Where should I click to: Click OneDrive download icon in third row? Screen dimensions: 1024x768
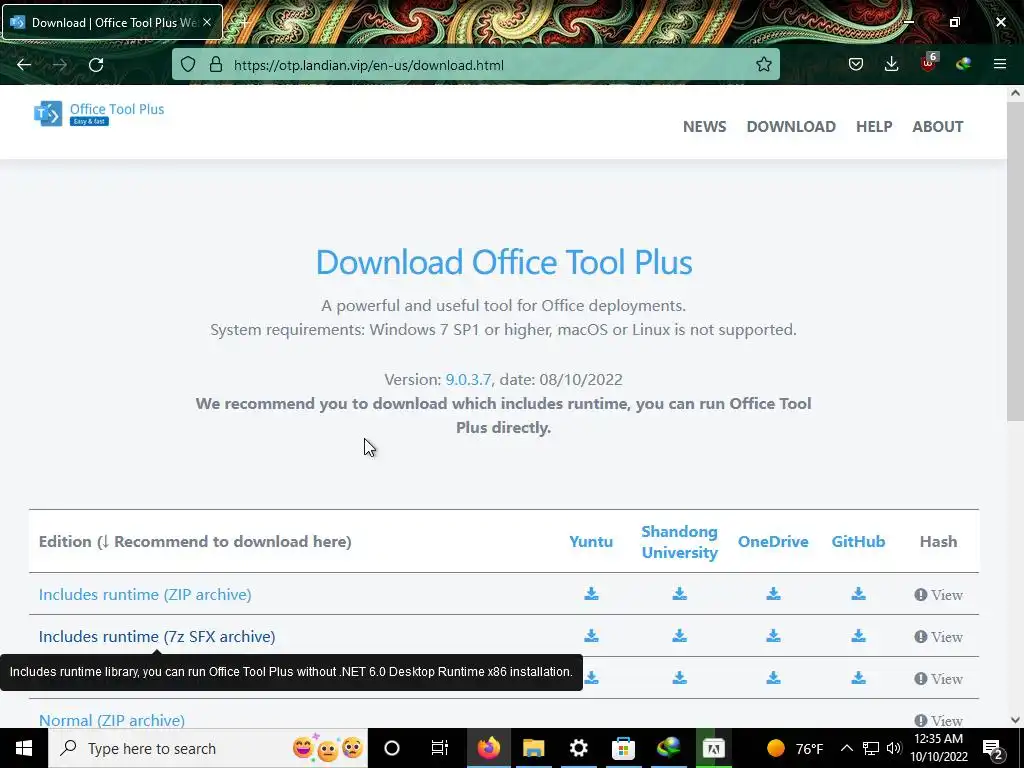pyautogui.click(x=773, y=678)
